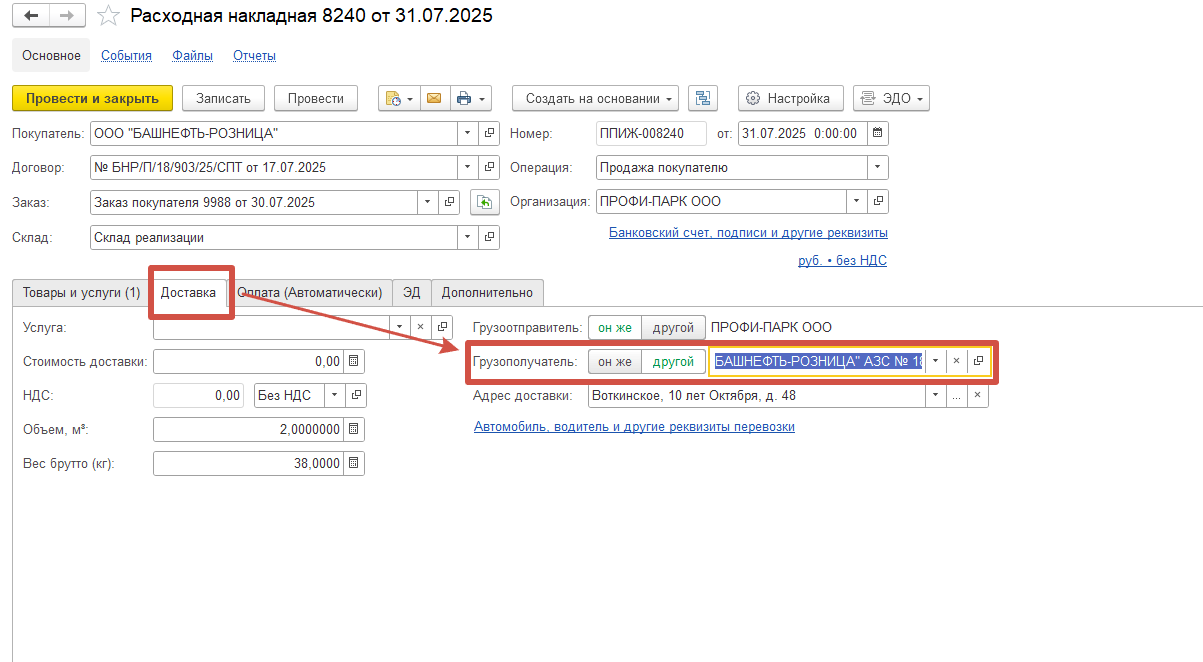This screenshot has height=662, width=1203.
Task: Open address selection dialog ellipsis button
Action: click(x=956, y=395)
